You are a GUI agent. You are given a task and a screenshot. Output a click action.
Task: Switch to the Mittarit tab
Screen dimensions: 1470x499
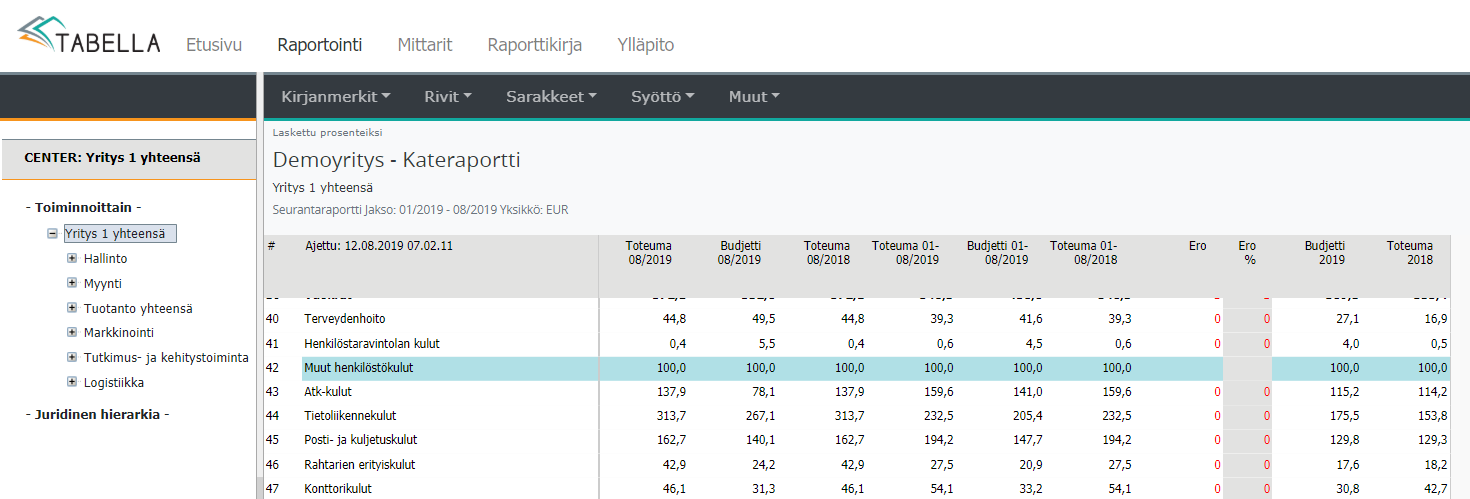pyautogui.click(x=425, y=45)
